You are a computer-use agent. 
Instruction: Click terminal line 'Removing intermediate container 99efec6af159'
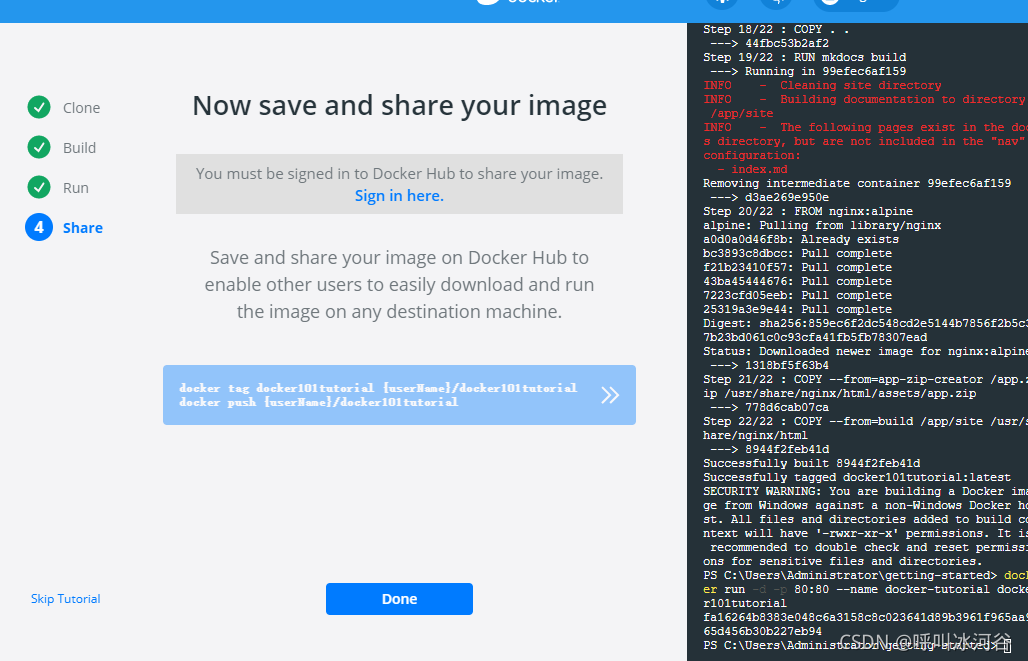857,183
